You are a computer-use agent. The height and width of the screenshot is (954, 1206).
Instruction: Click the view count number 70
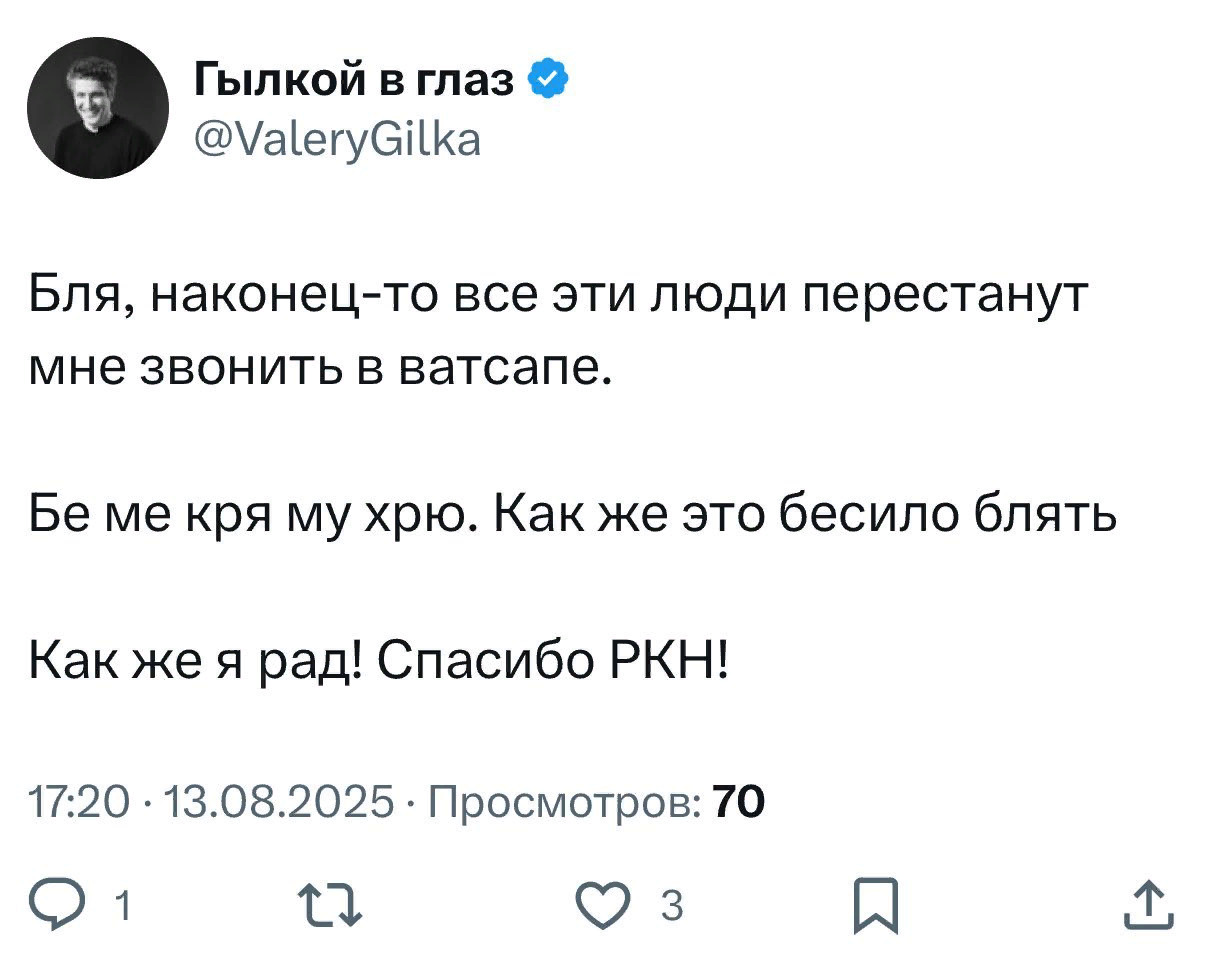pos(737,800)
